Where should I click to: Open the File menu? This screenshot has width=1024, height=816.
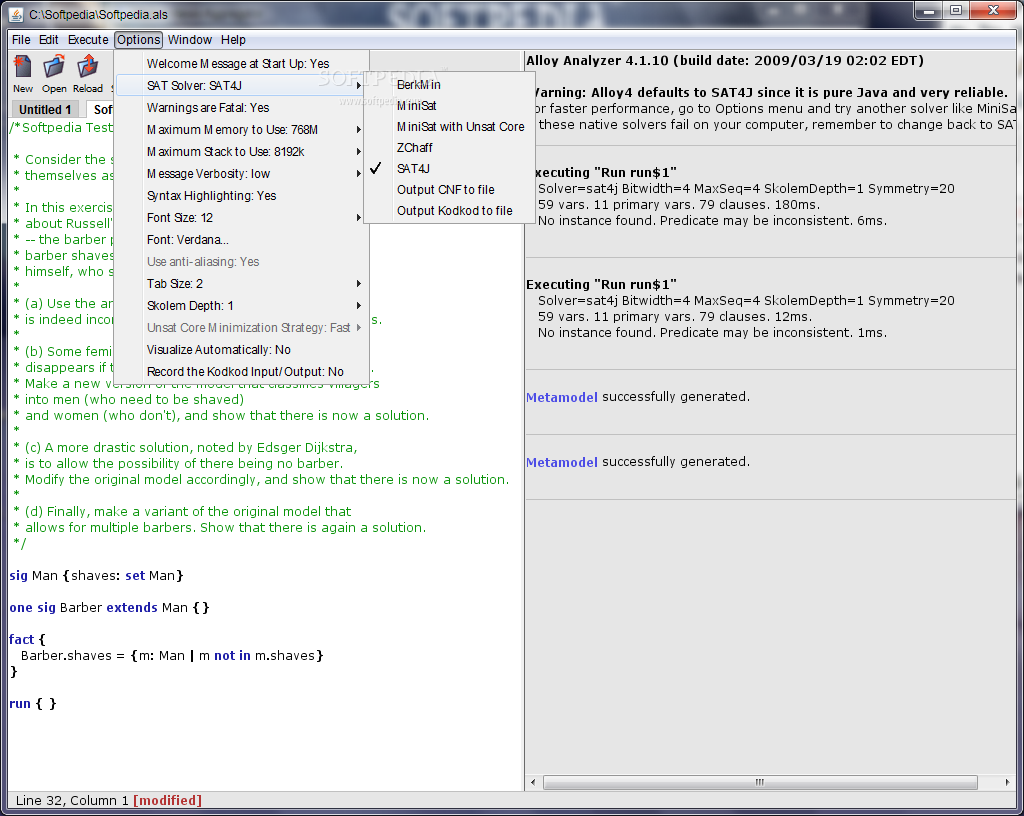point(21,40)
